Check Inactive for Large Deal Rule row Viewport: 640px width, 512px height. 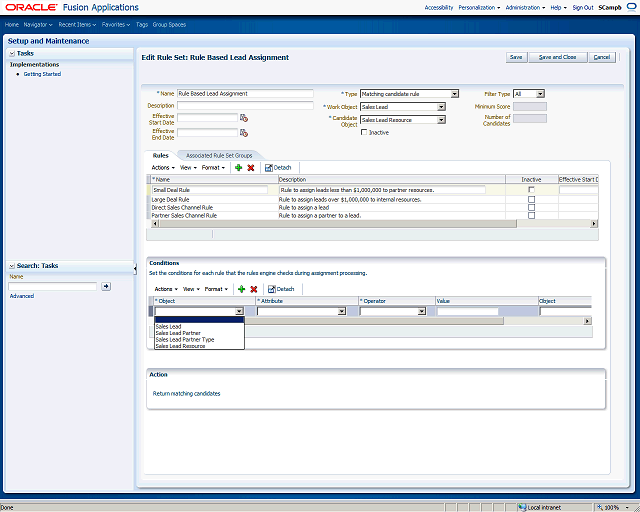point(531,200)
